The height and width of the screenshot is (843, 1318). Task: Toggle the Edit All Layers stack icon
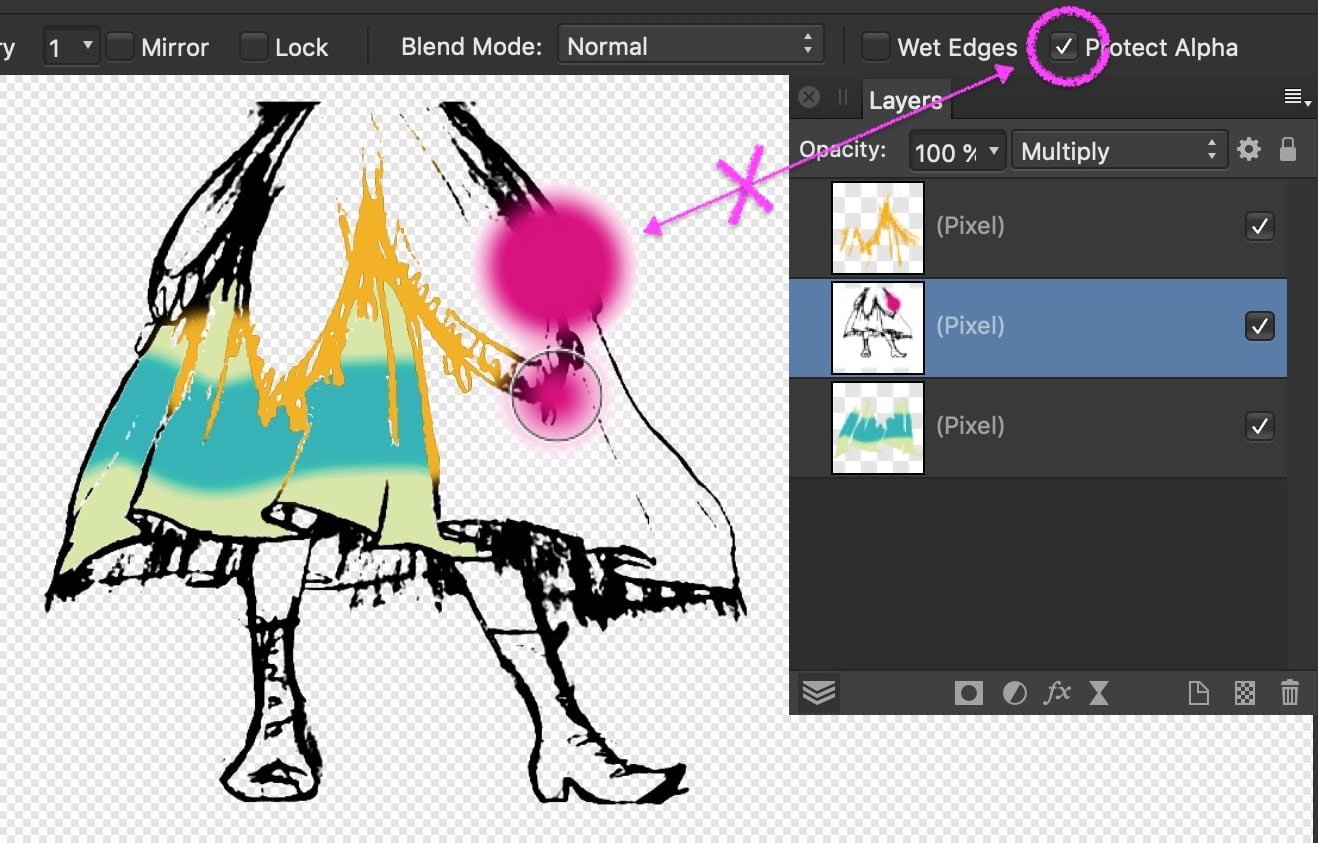[819, 692]
